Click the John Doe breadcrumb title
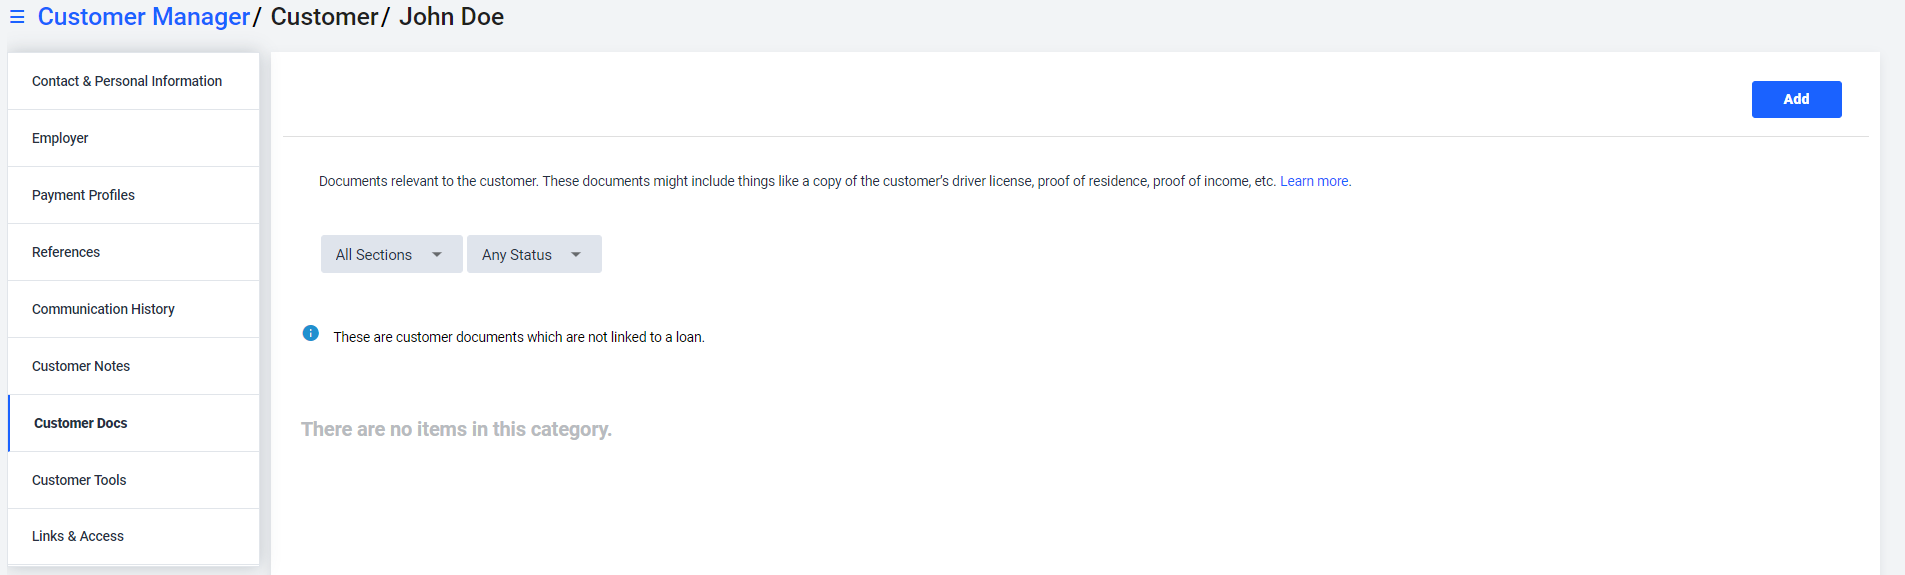This screenshot has width=1905, height=575. pyautogui.click(x=451, y=17)
